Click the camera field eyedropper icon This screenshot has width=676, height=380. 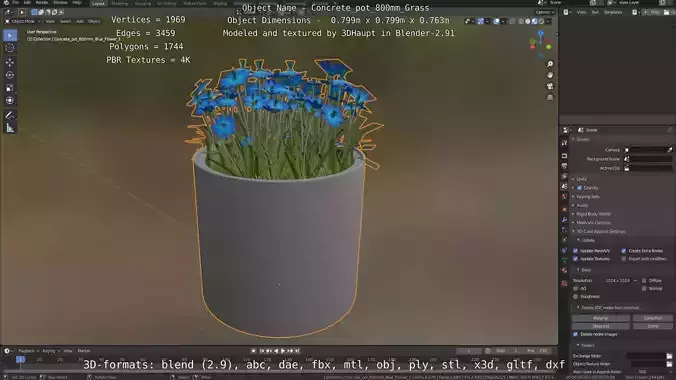[670, 150]
